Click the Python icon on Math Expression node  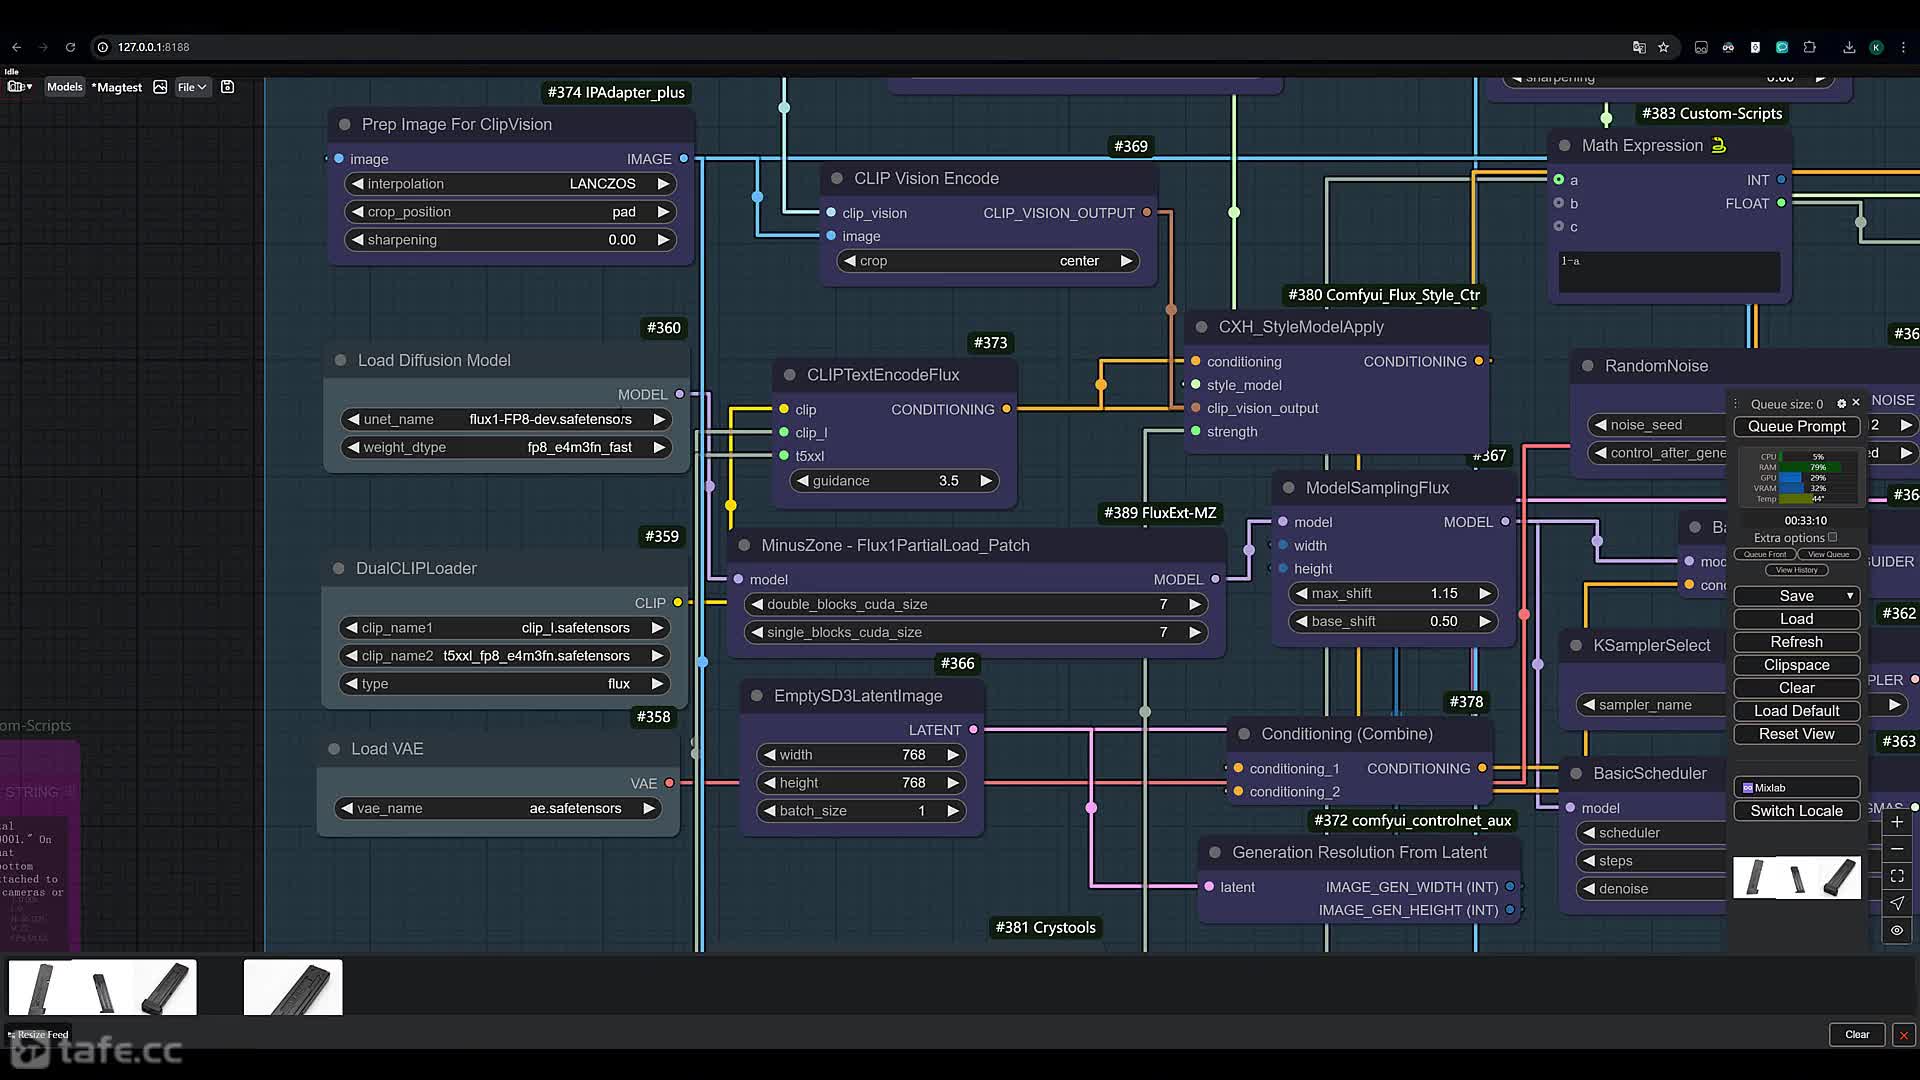tap(1719, 146)
